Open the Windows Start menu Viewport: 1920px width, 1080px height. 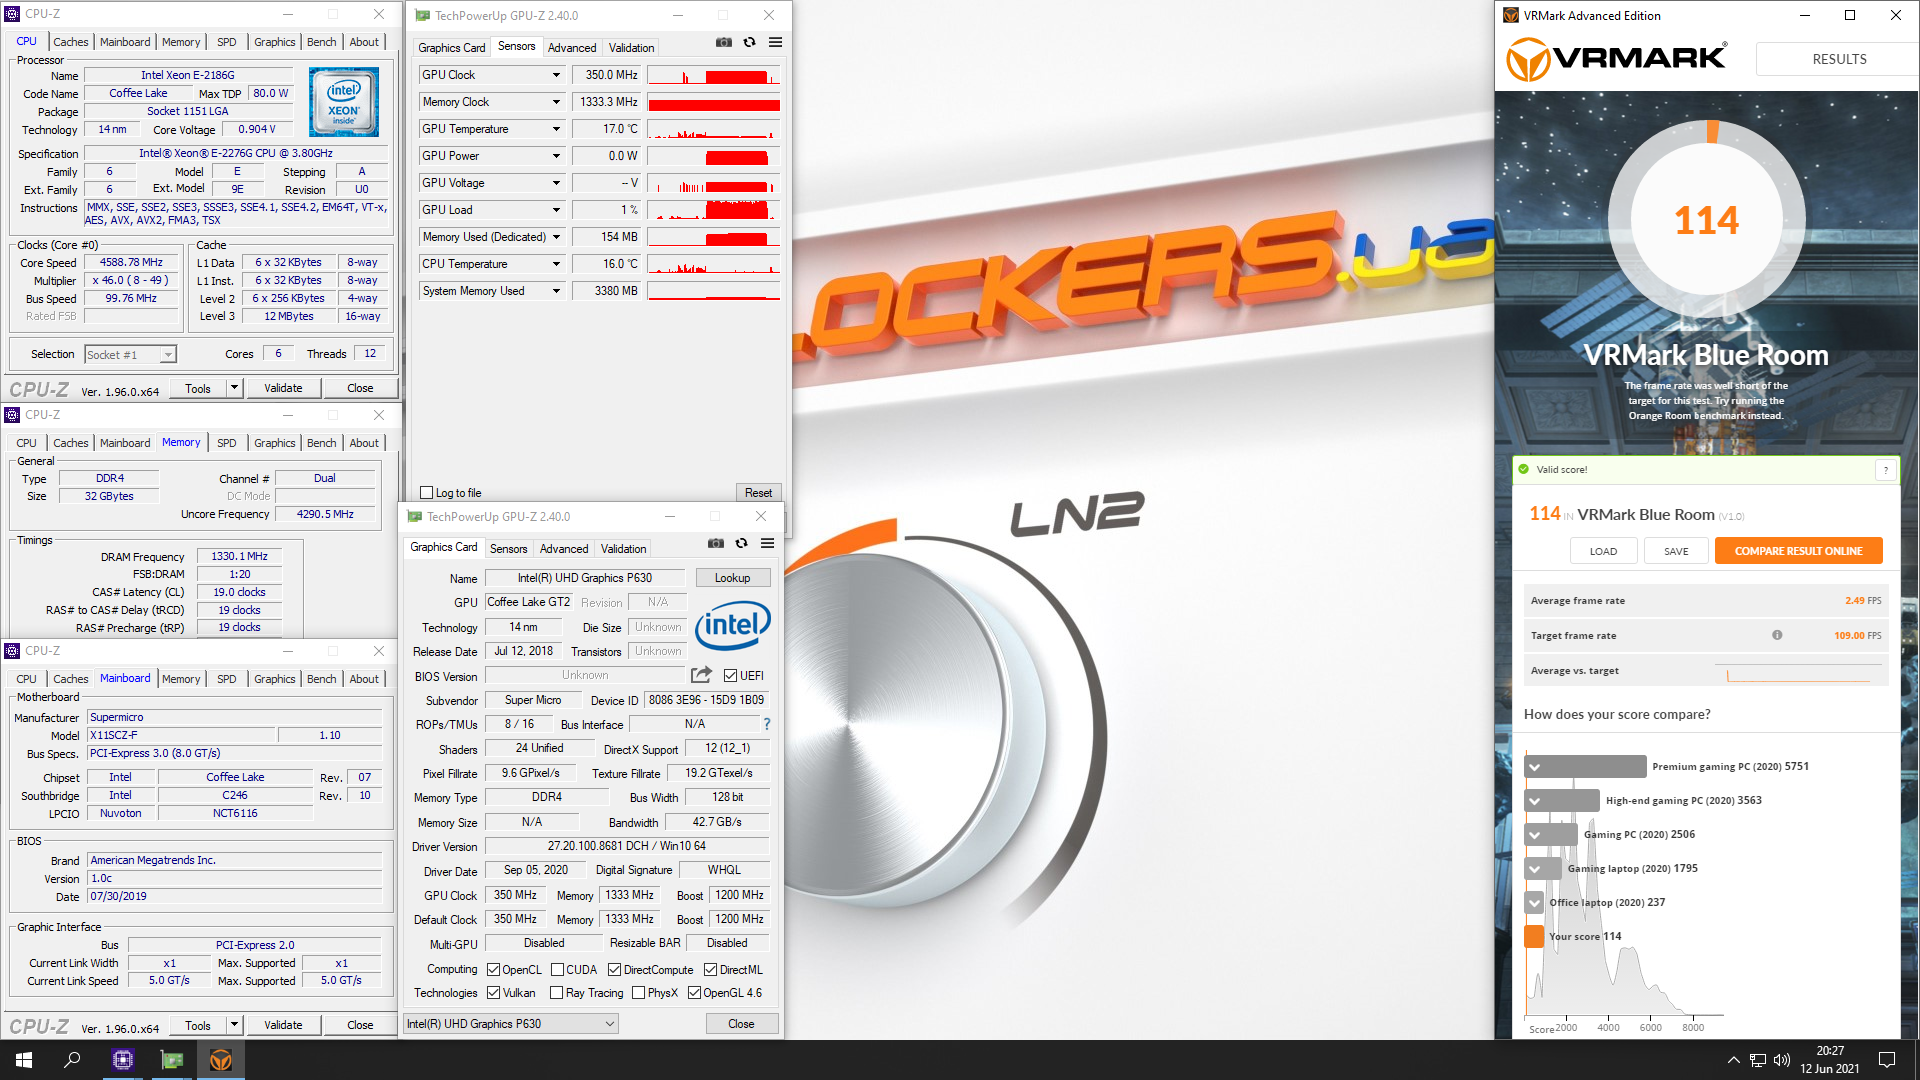tap(24, 1060)
